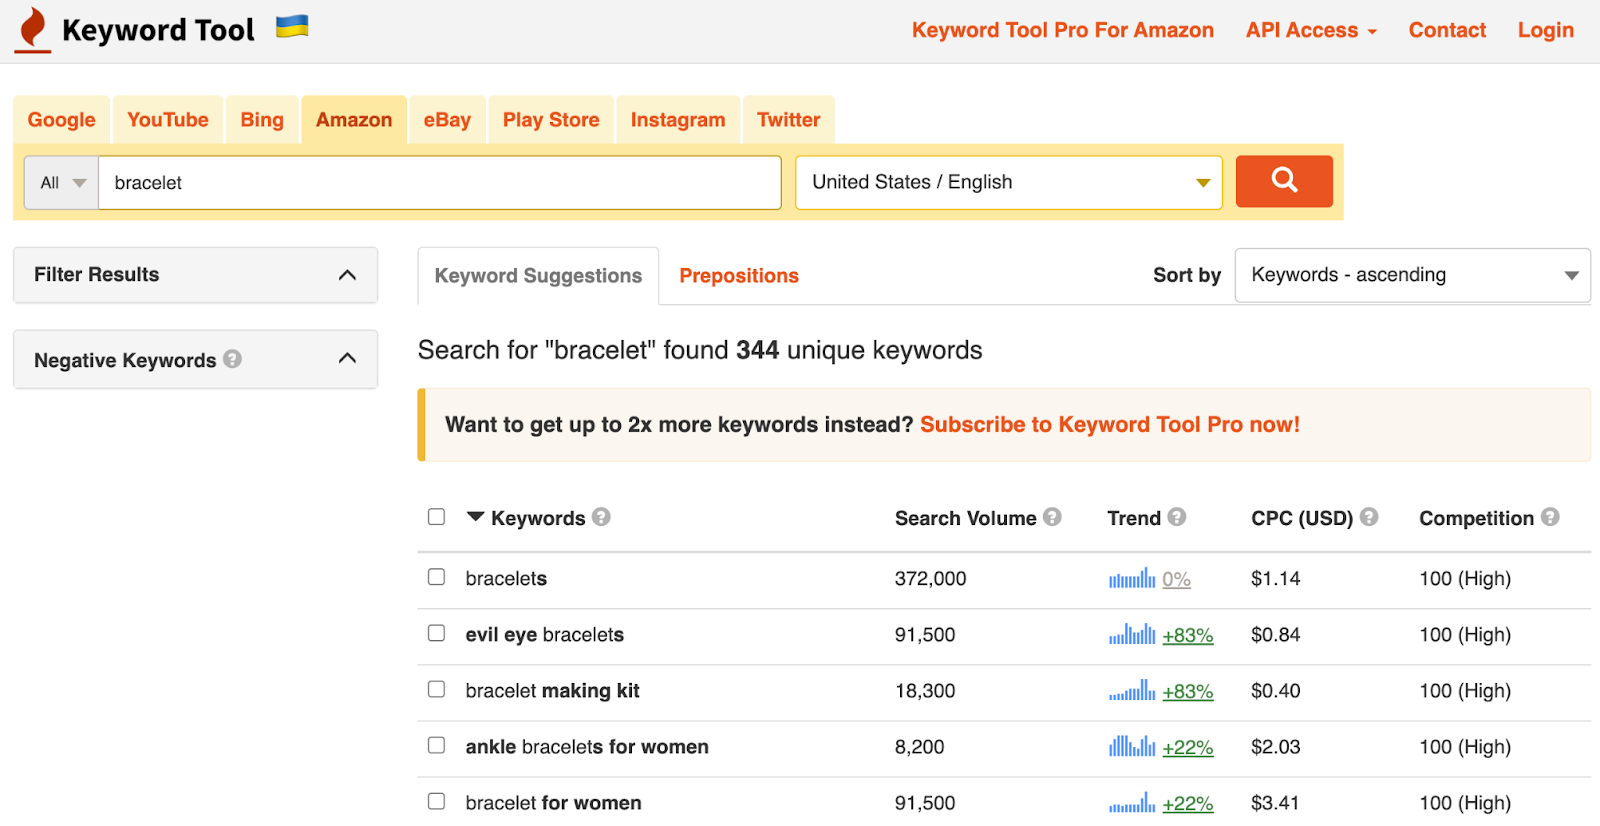
Task: Select the Keyword Suggestions tab
Action: 538,276
